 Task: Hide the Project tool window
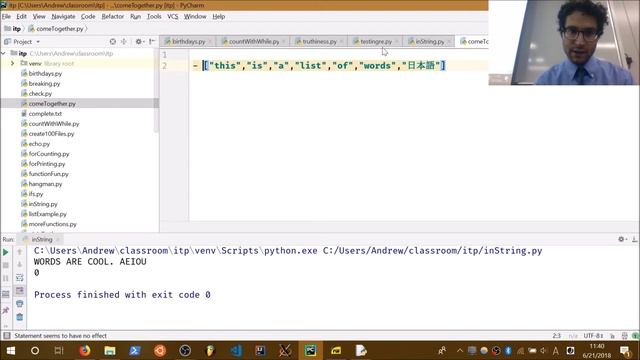pos(152,42)
